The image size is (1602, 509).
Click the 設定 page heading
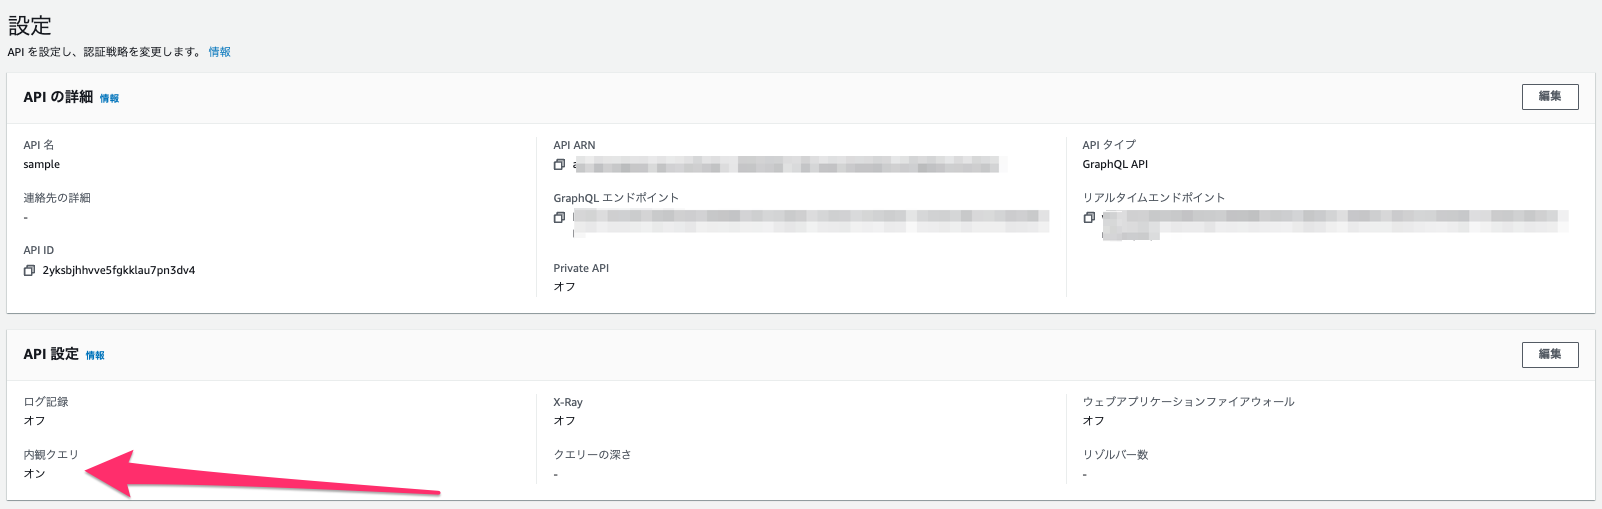pos(30,25)
